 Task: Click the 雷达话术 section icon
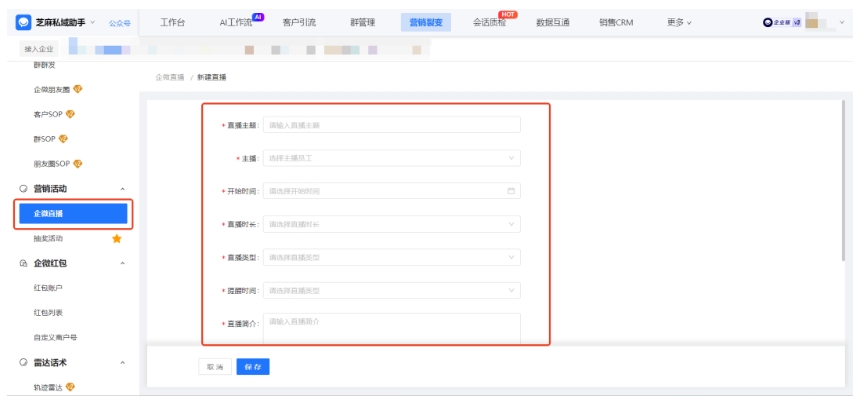coord(23,362)
